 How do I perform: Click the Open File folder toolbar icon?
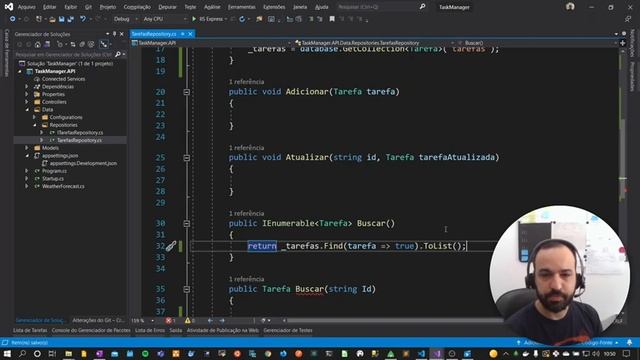[x=52, y=19]
